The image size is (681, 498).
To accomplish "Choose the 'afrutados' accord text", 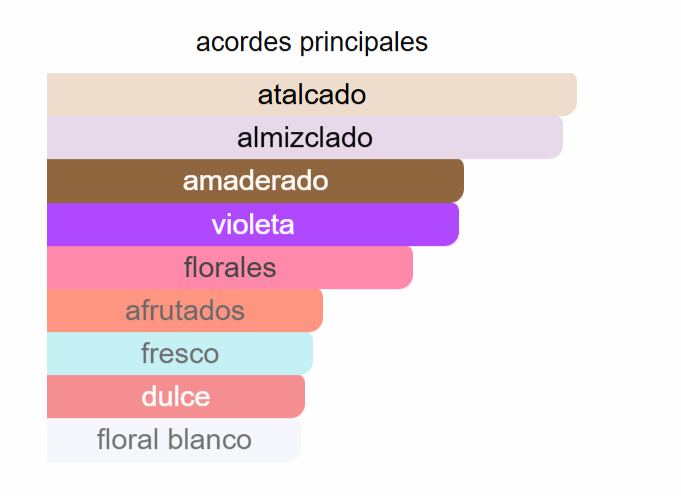I will pos(185,310).
